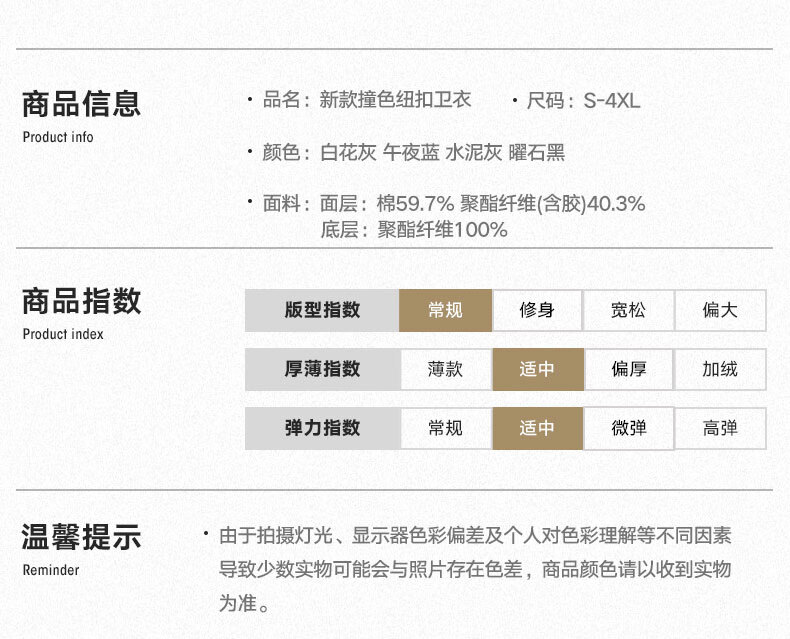The width and height of the screenshot is (790, 639).
Task: Click the 厚薄指数 row label
Action: 322,369
